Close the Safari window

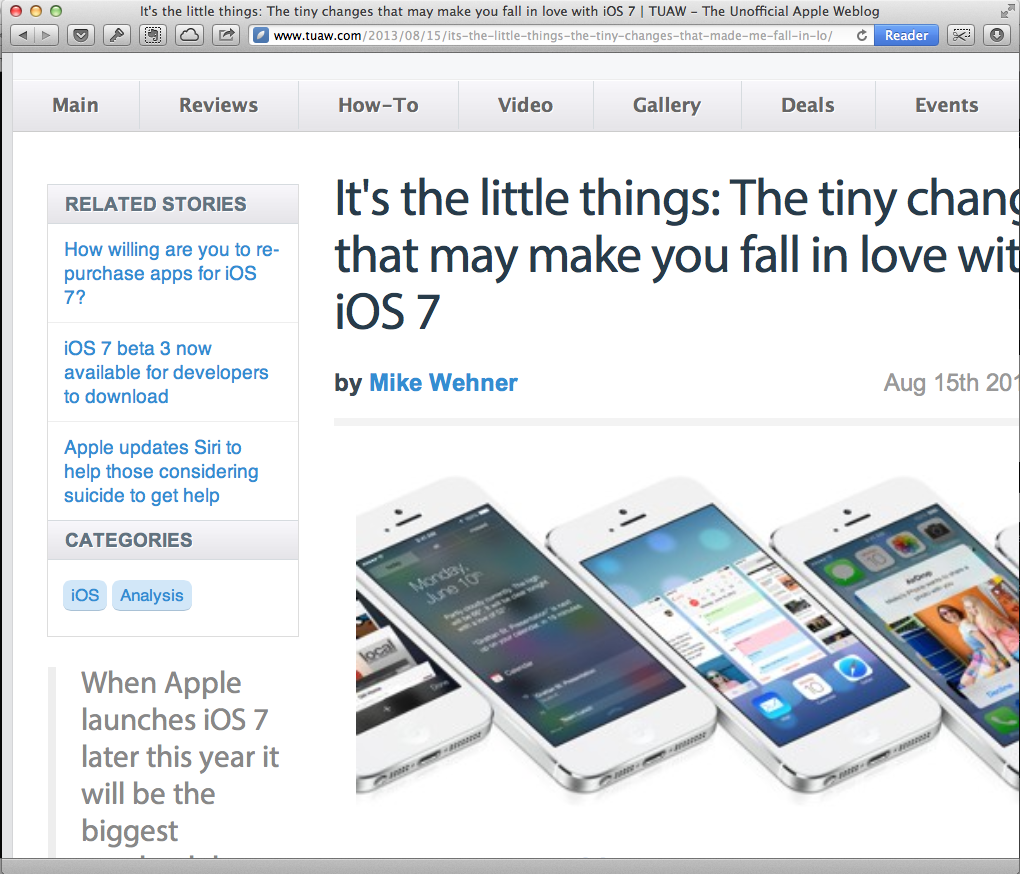coord(16,11)
